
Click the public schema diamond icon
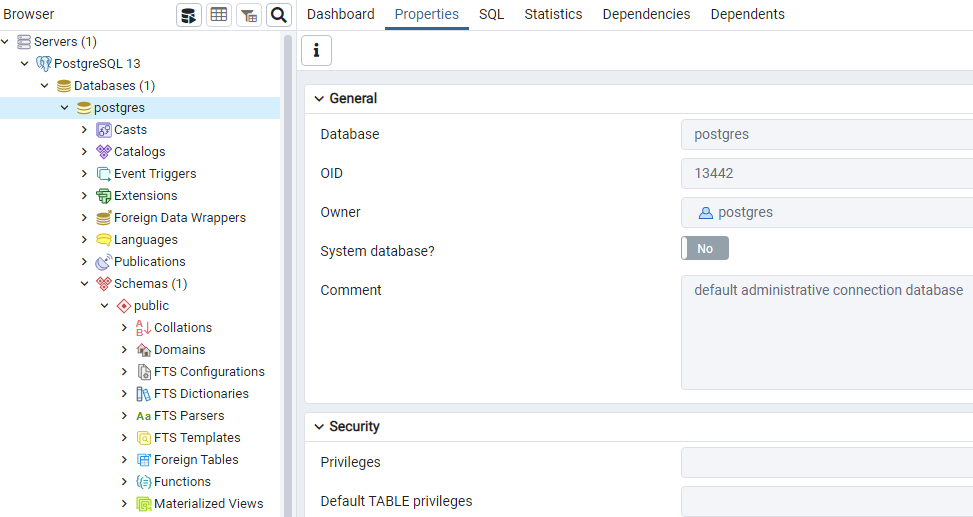[123, 305]
